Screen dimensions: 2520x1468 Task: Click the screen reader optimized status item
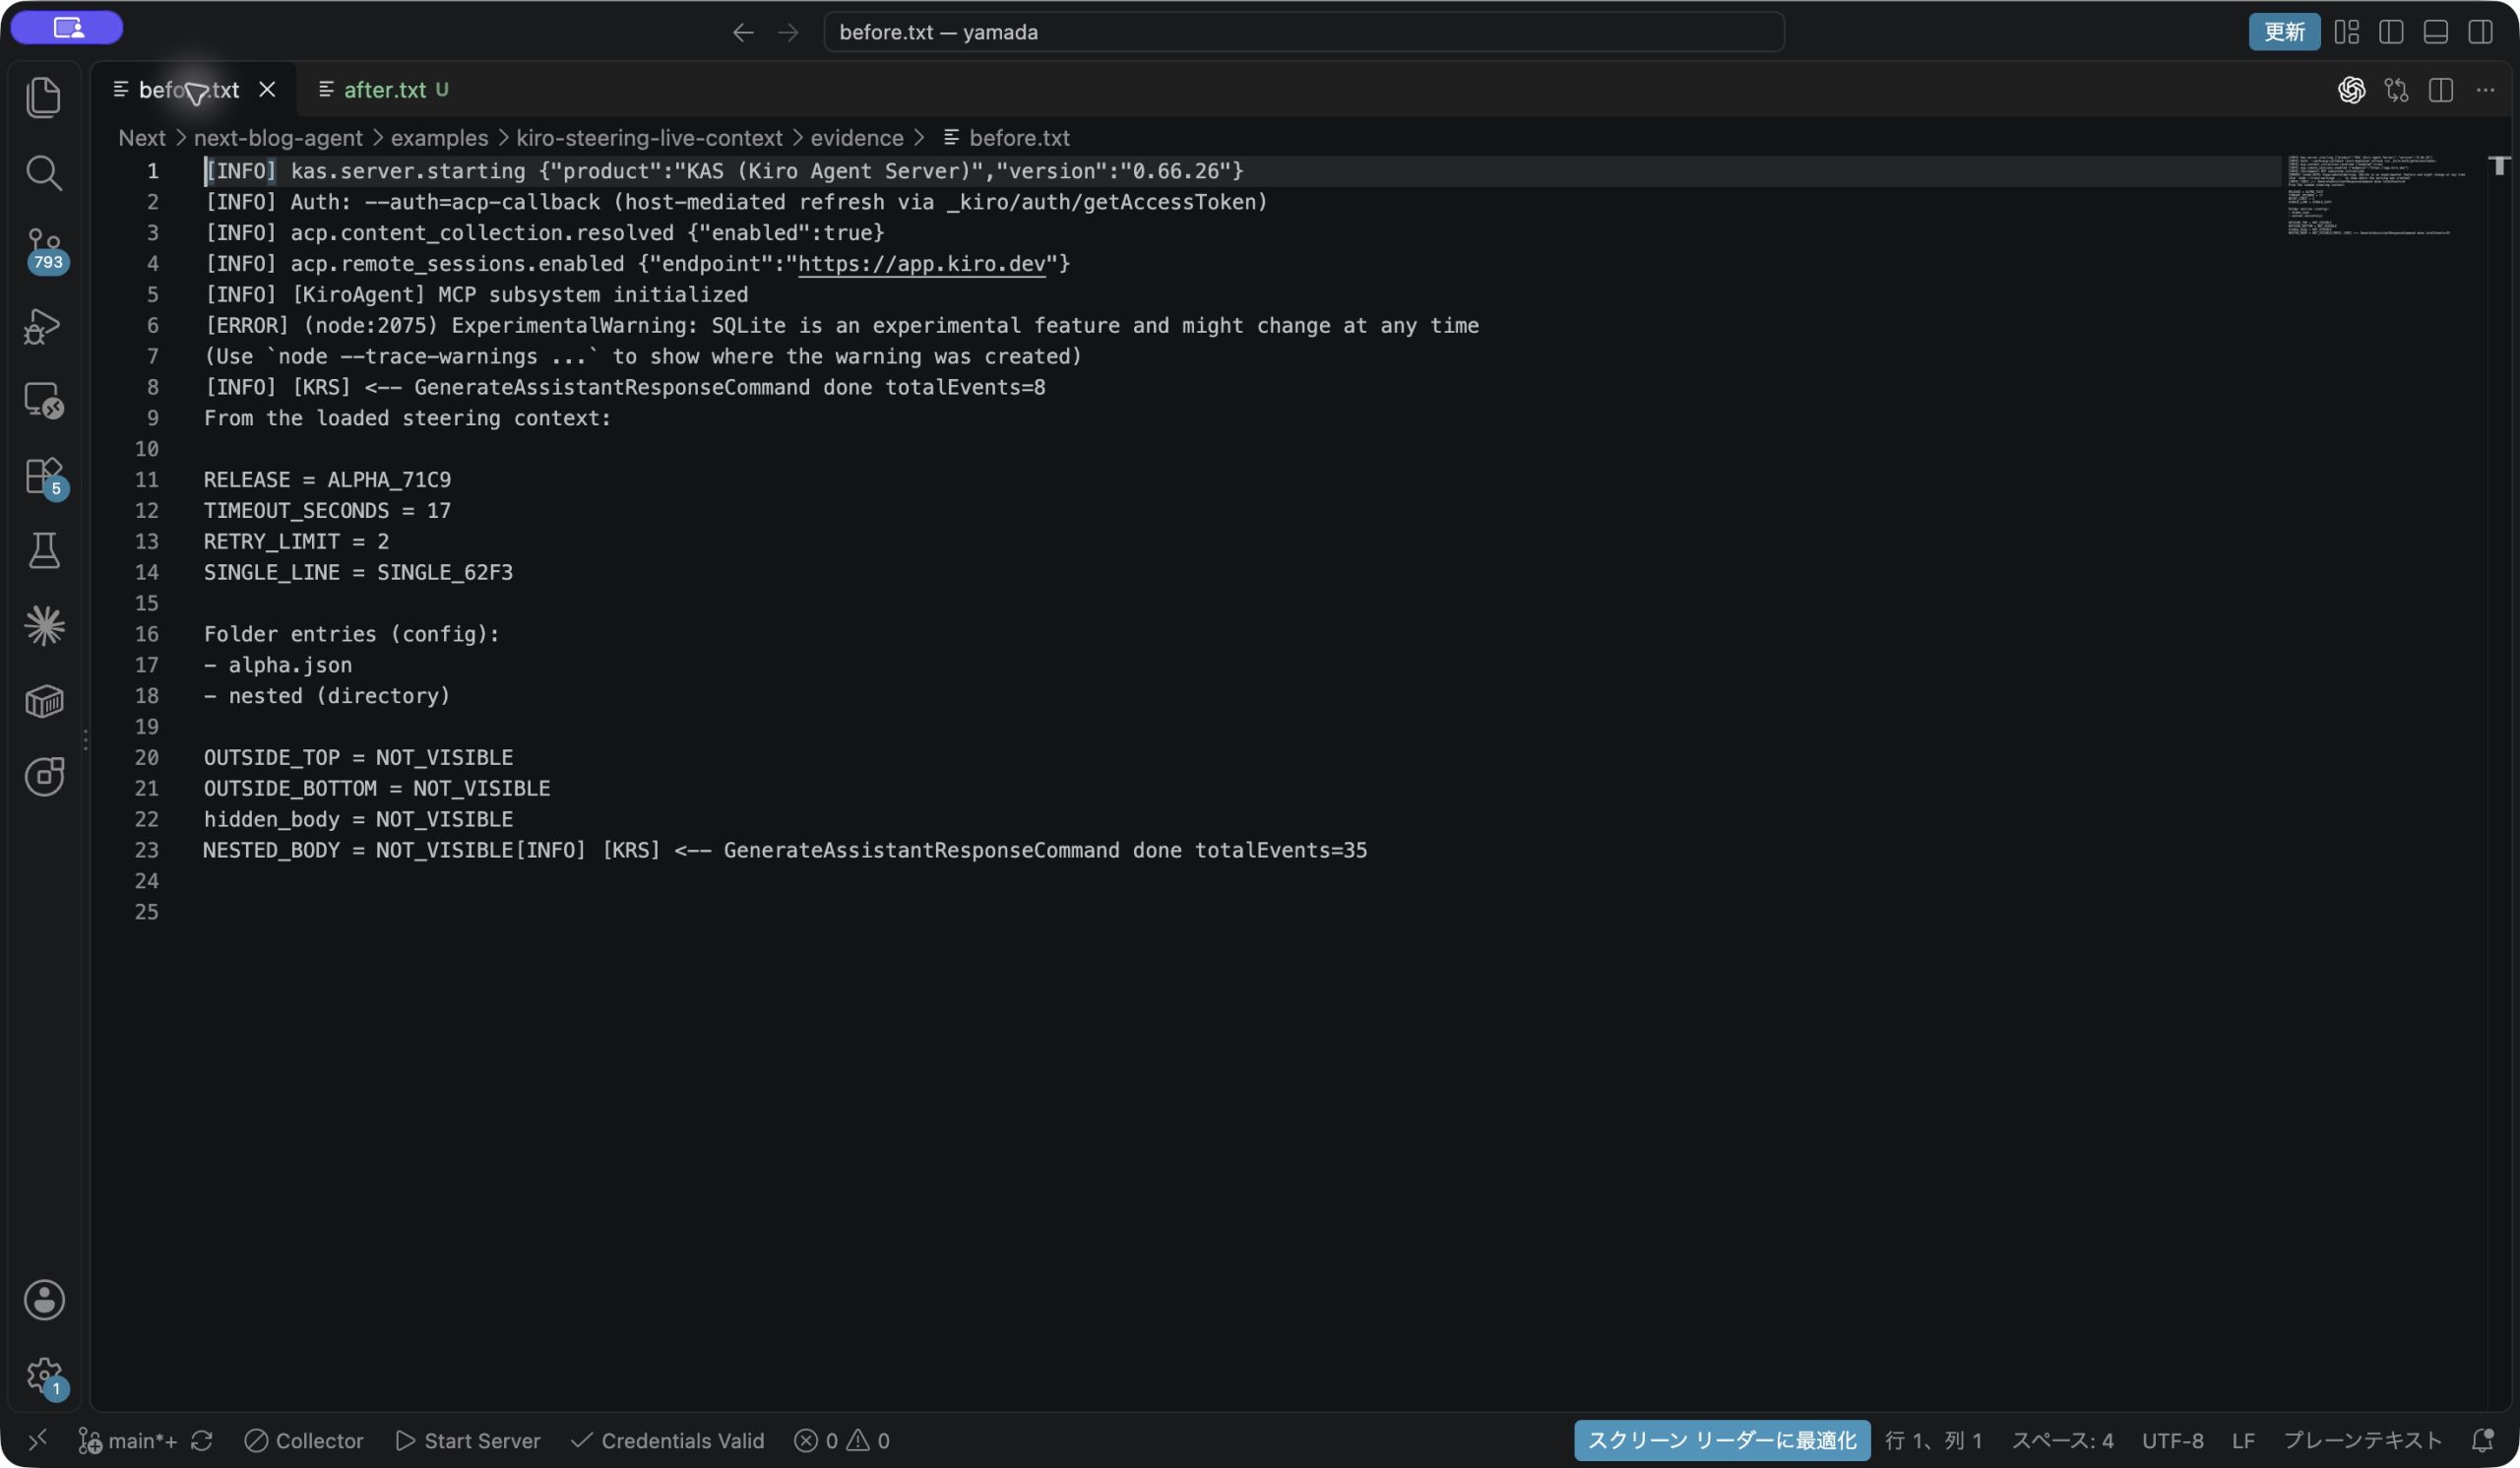point(1721,1440)
